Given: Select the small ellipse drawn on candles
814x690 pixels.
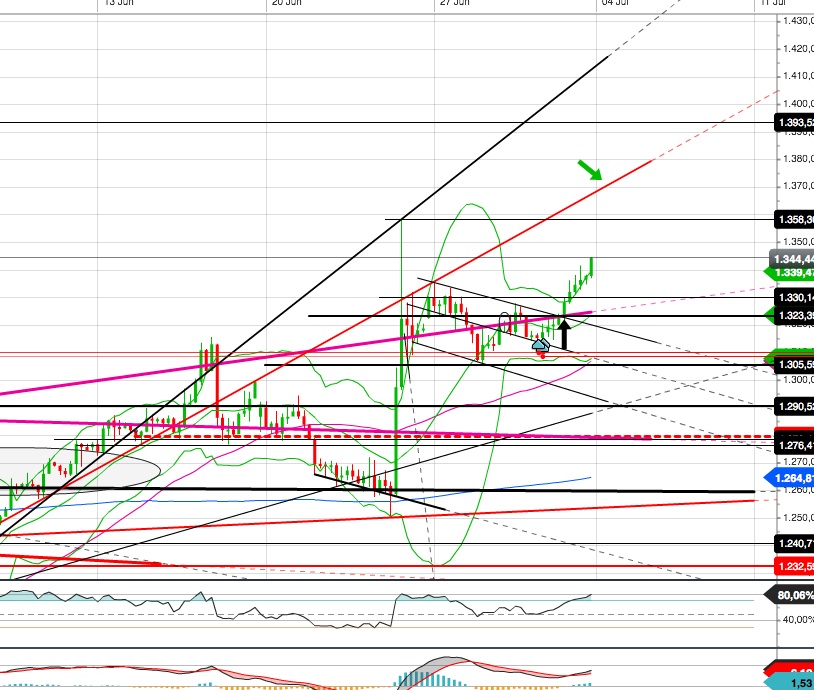Looking at the screenshot, I should (504, 321).
